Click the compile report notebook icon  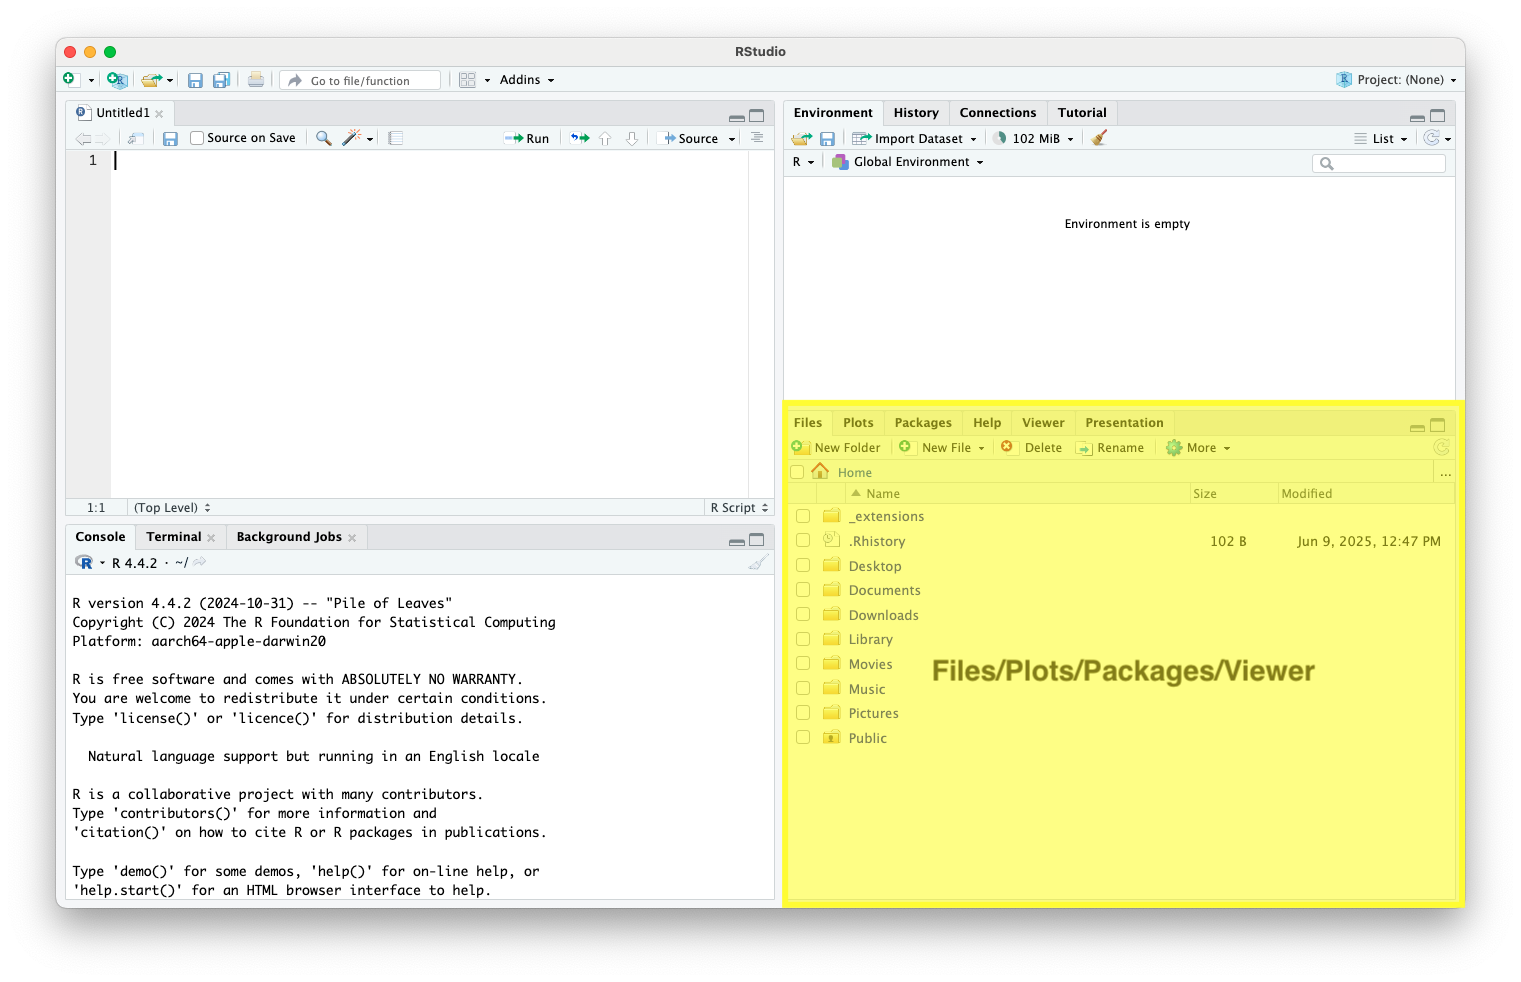[x=396, y=138]
